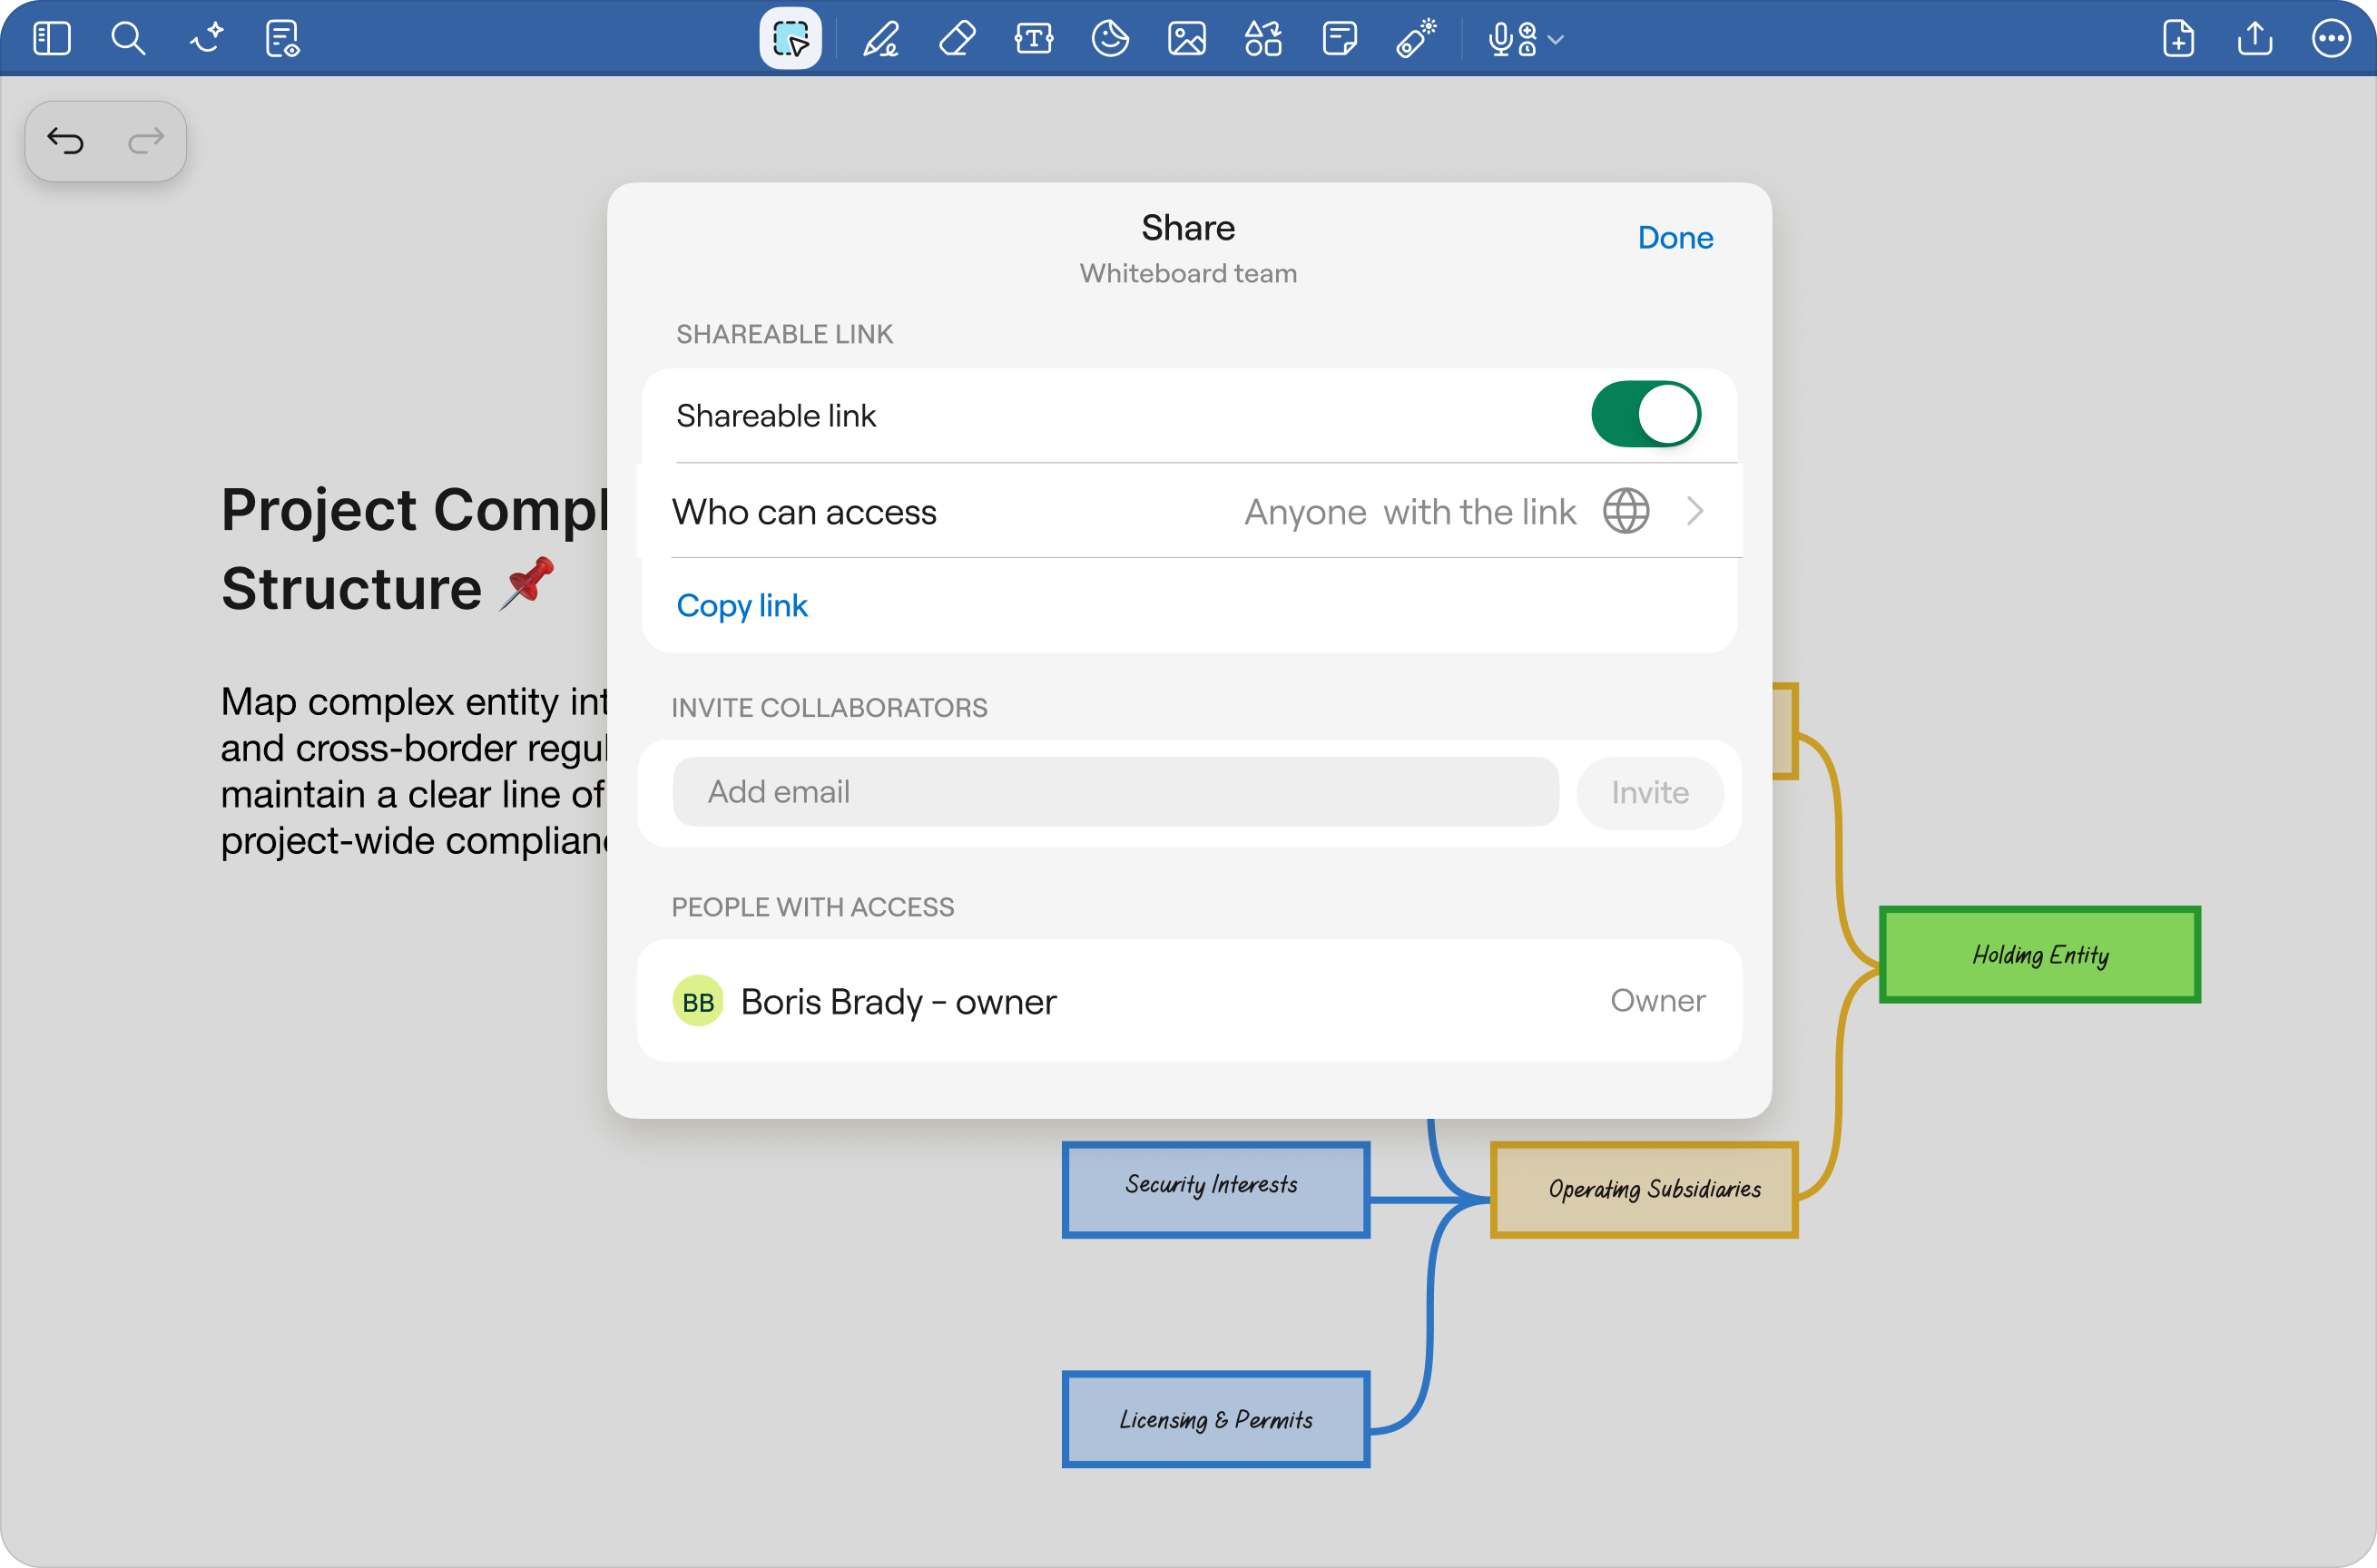Click the lasso selection tool
Screen dimensions: 2377x1568
point(790,39)
